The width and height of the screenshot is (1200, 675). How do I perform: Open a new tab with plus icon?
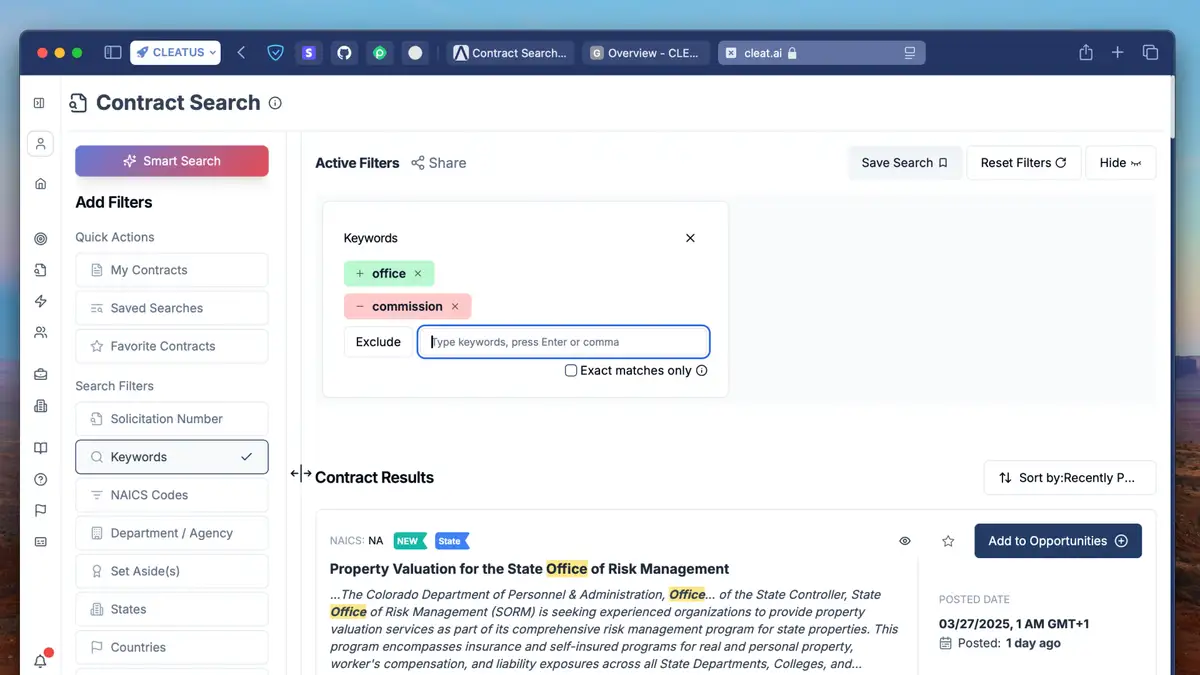click(1118, 53)
